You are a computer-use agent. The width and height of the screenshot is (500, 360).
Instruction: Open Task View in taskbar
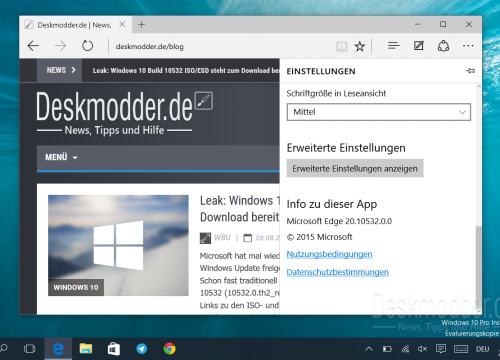(29, 349)
